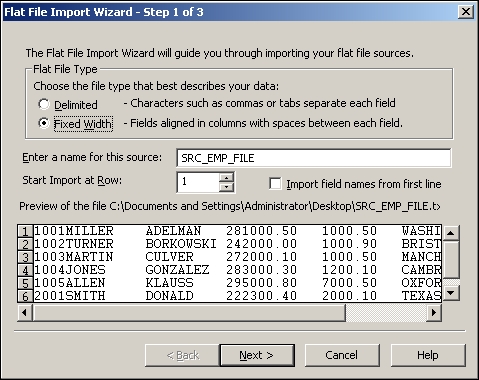
Task: Click KLAUSS in the preview
Action: tap(169, 283)
